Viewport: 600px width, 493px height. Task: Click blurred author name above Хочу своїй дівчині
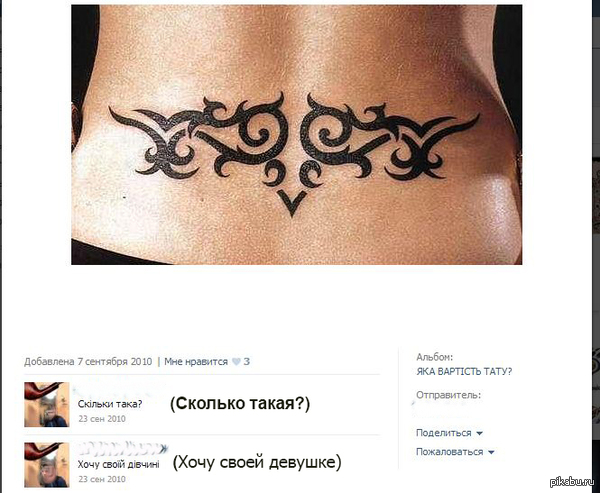[122, 448]
